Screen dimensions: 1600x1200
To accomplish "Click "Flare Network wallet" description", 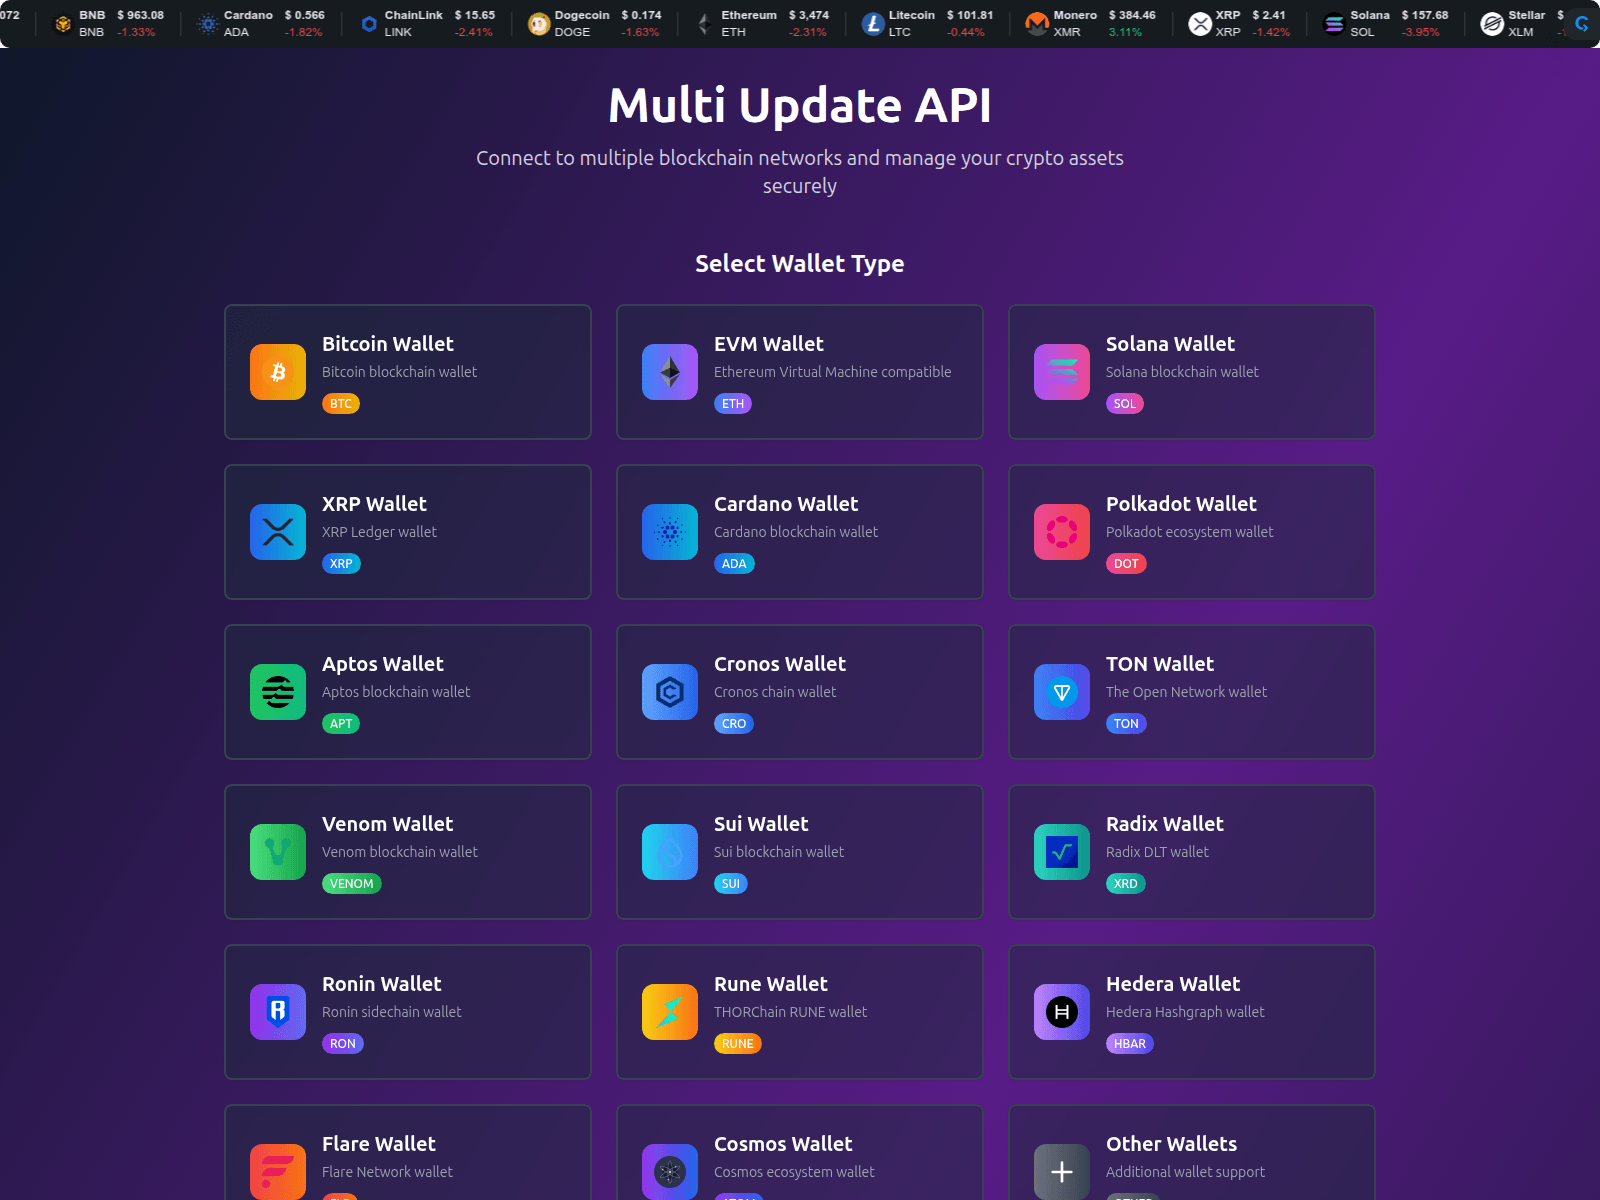I will [387, 1172].
